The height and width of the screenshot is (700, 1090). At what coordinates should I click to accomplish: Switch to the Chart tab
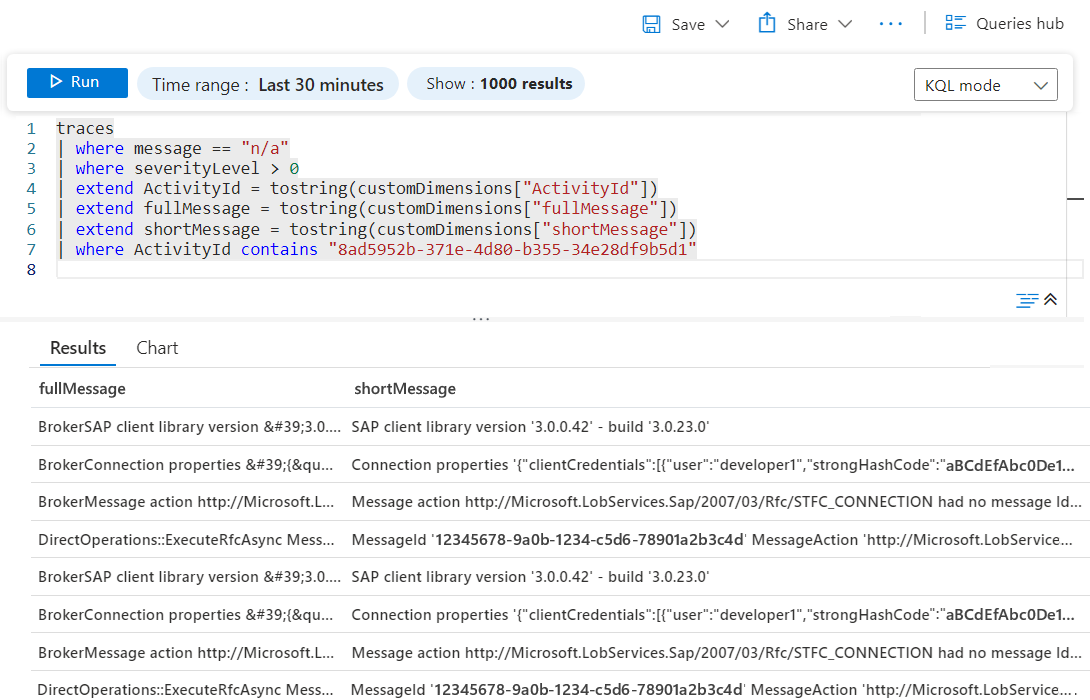(156, 348)
